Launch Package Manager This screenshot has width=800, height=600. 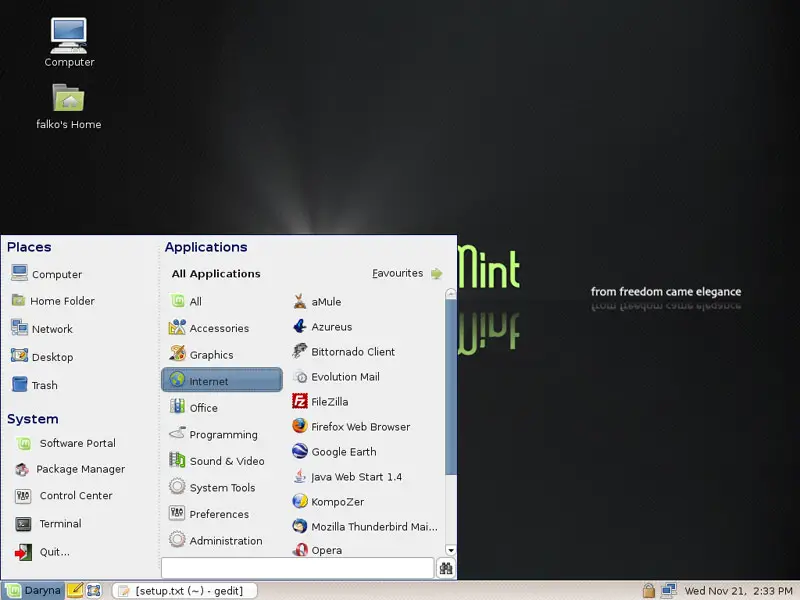[x=70, y=469]
